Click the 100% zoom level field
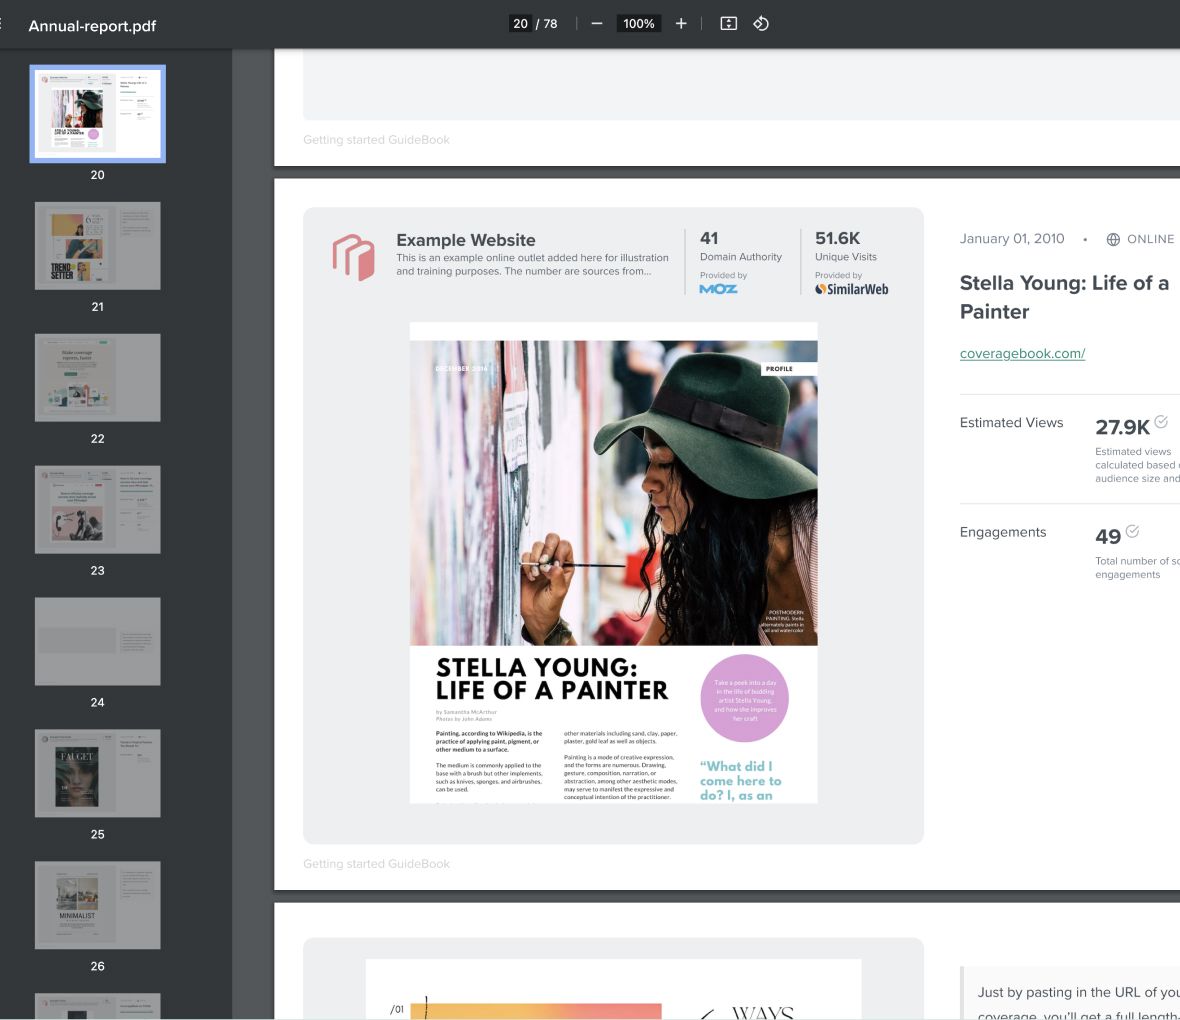The height and width of the screenshot is (1020, 1180). (x=638, y=23)
